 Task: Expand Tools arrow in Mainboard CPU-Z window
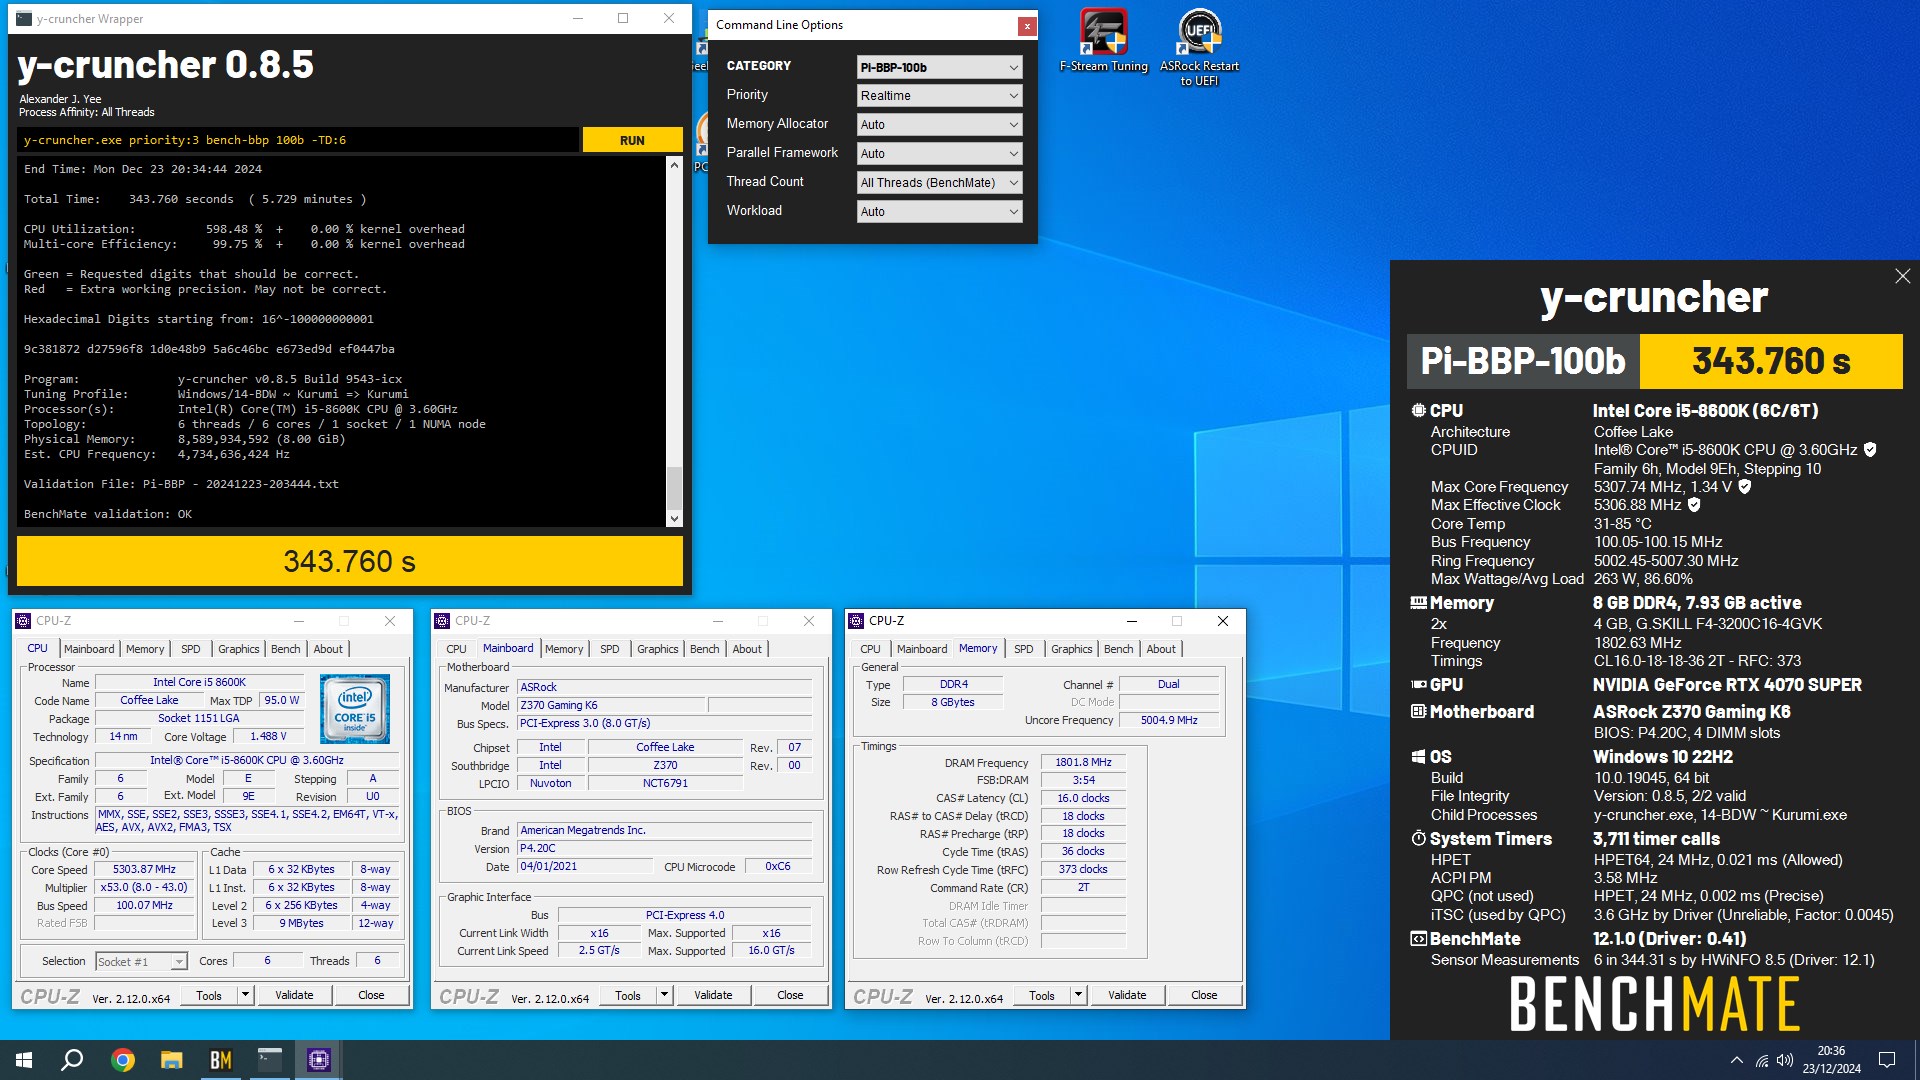tap(664, 995)
